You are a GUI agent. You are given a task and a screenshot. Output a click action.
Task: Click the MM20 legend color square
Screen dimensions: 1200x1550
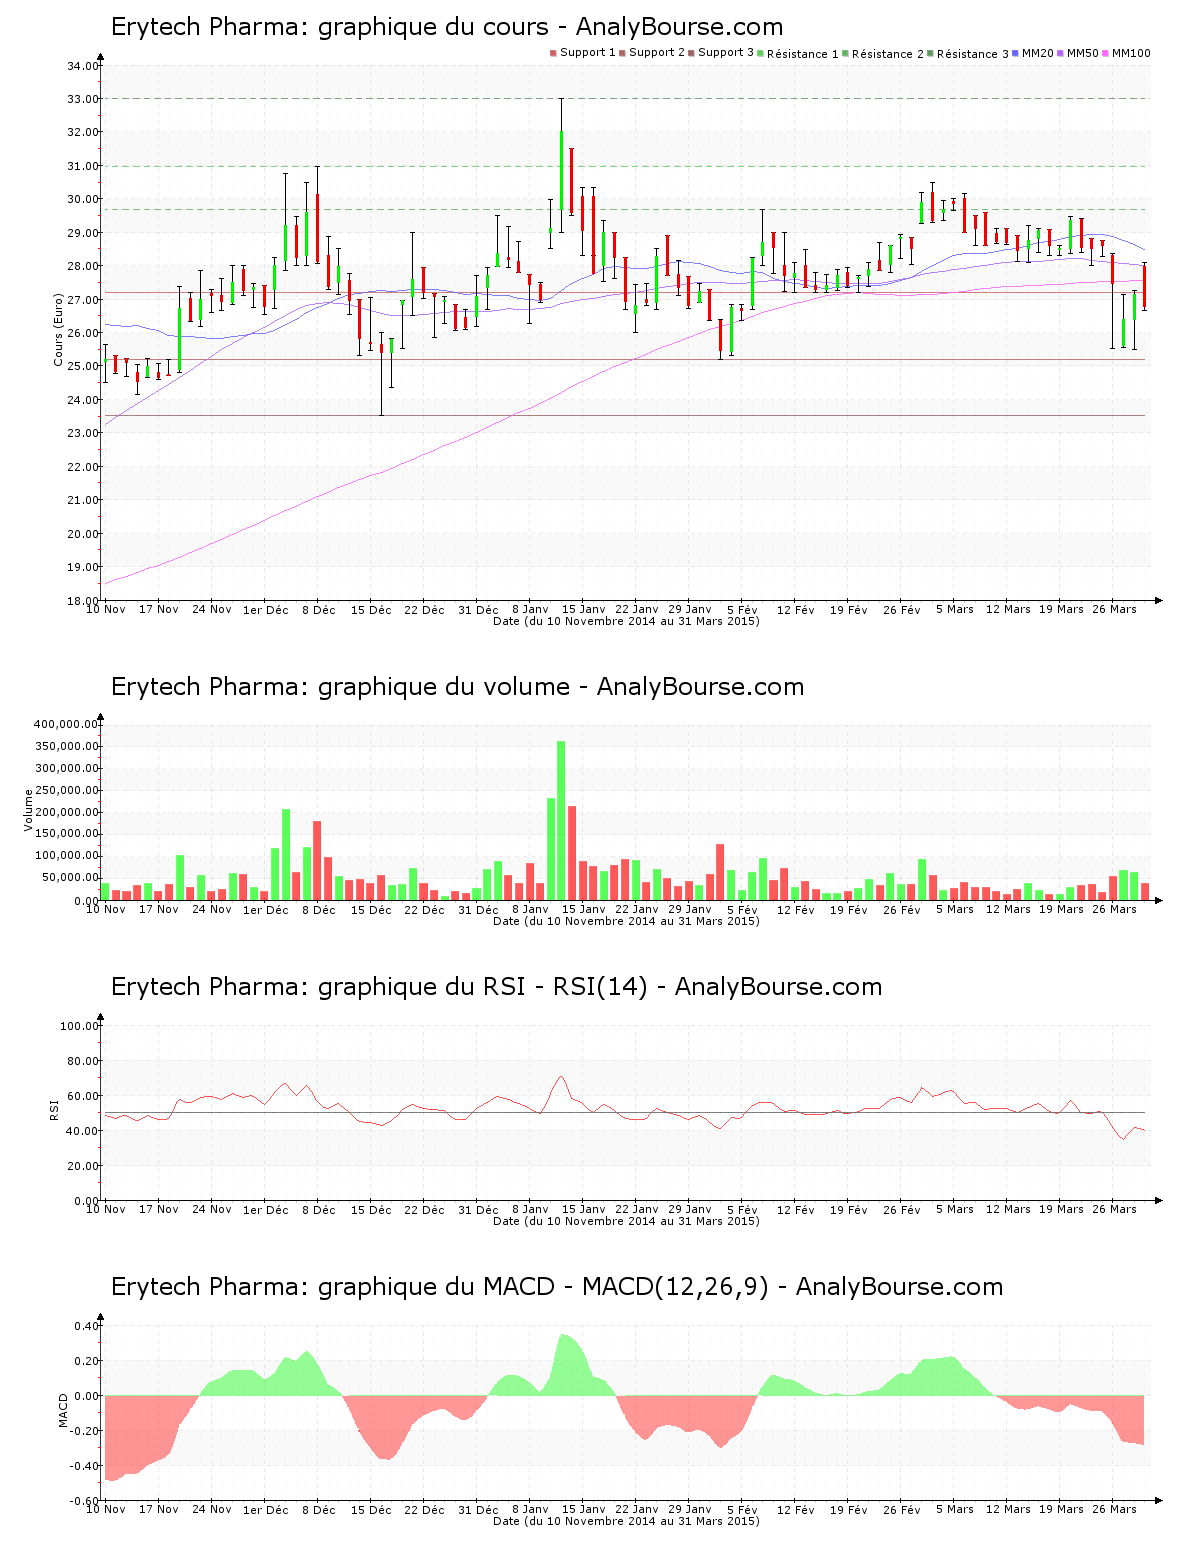point(1016,53)
